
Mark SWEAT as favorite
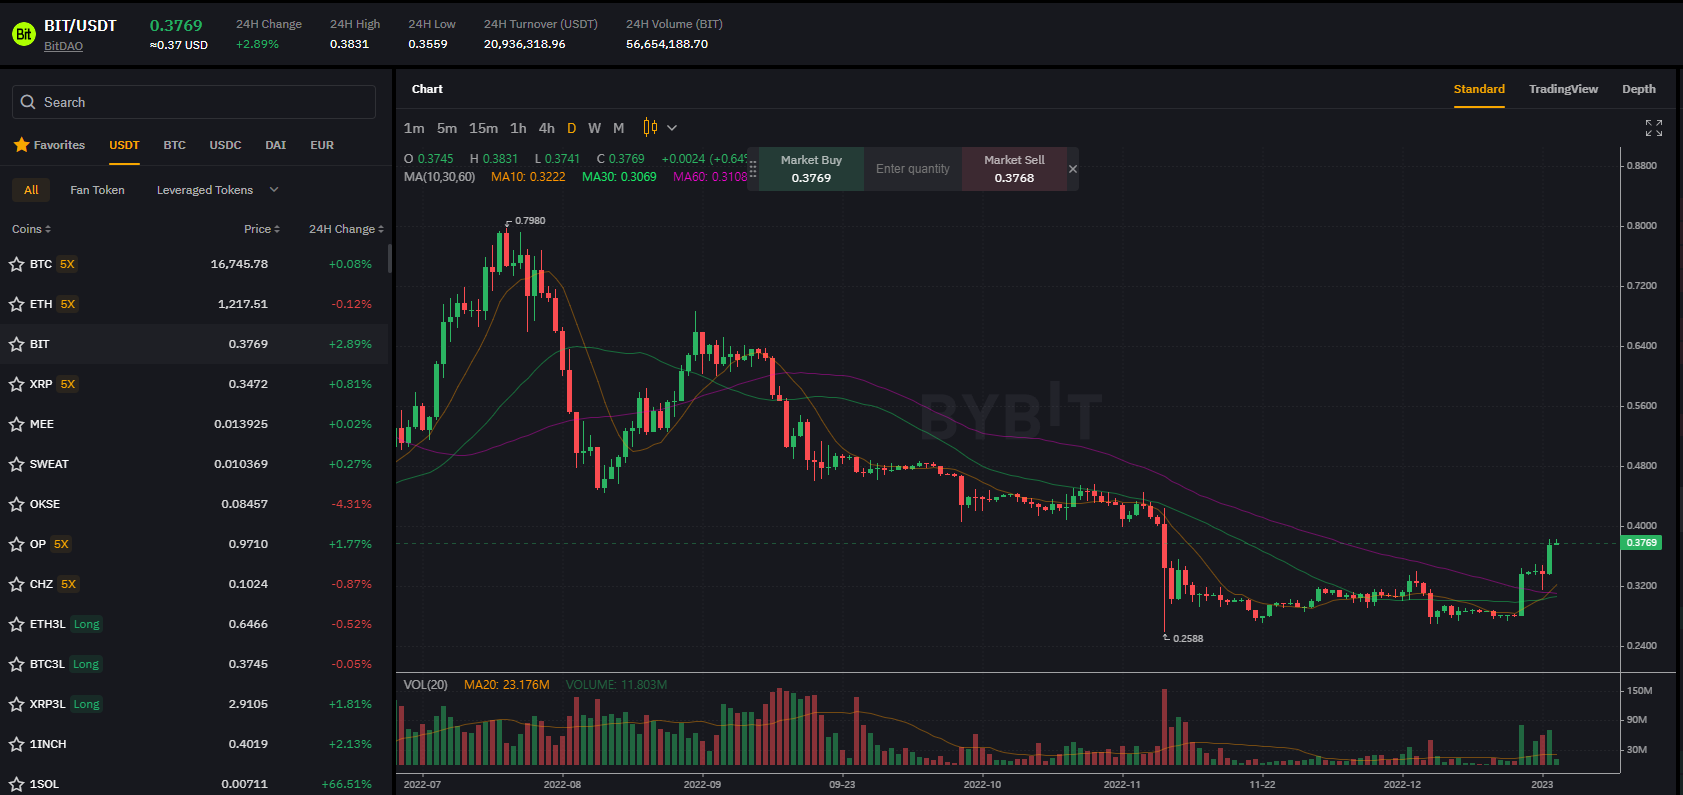tap(16, 464)
